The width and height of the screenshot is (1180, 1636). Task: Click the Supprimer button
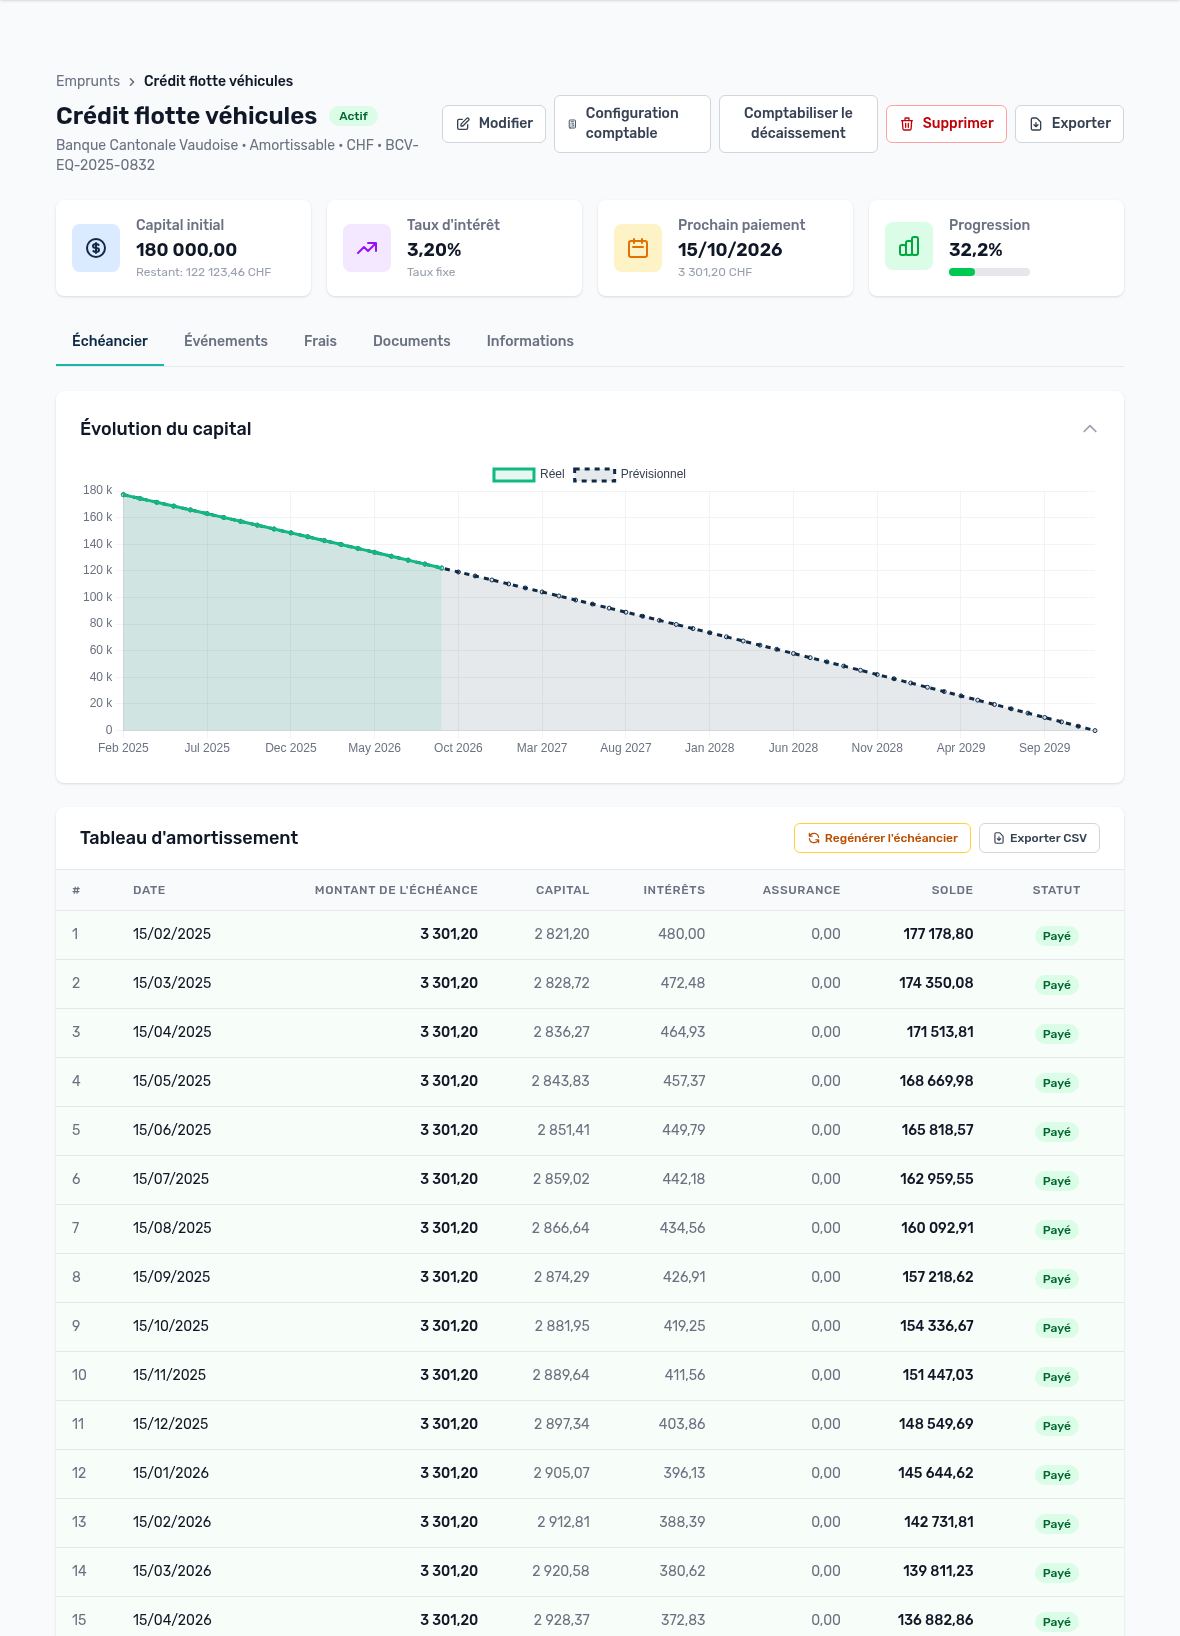click(x=946, y=124)
